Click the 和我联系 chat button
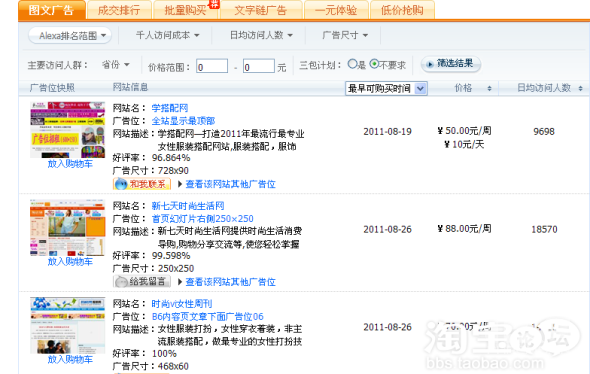Image resolution: width=590 pixels, height=374 pixels. [142, 184]
